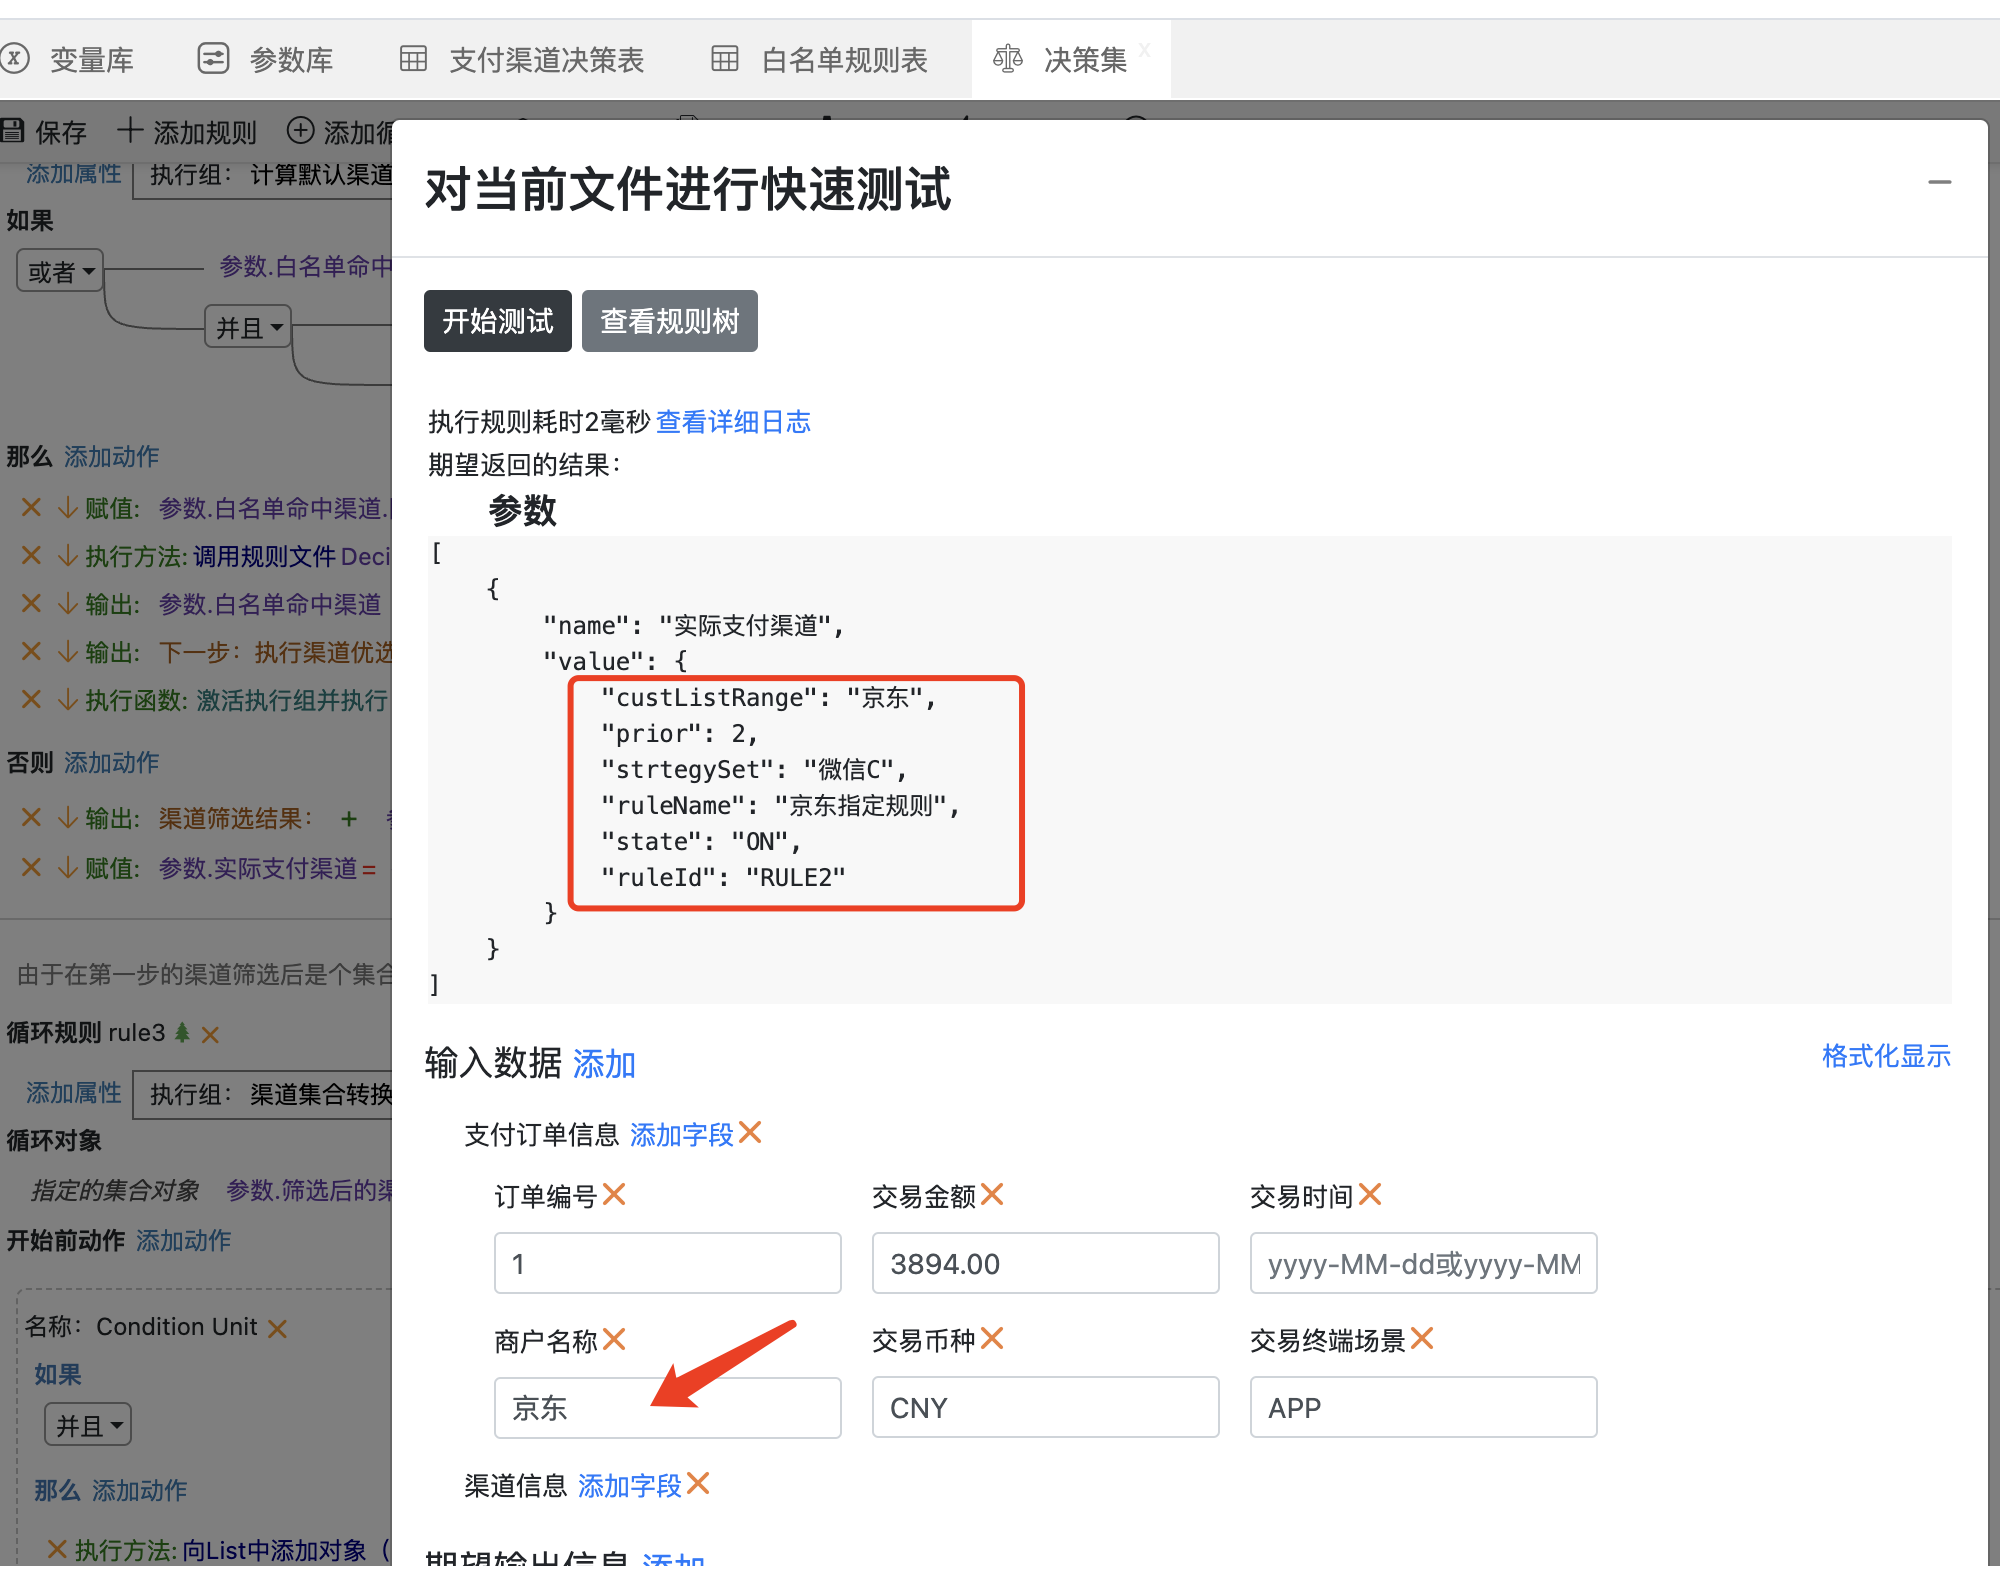Screen dimensions: 2000x1584
Task: Open the 查看详细日志 link
Action: [x=733, y=422]
